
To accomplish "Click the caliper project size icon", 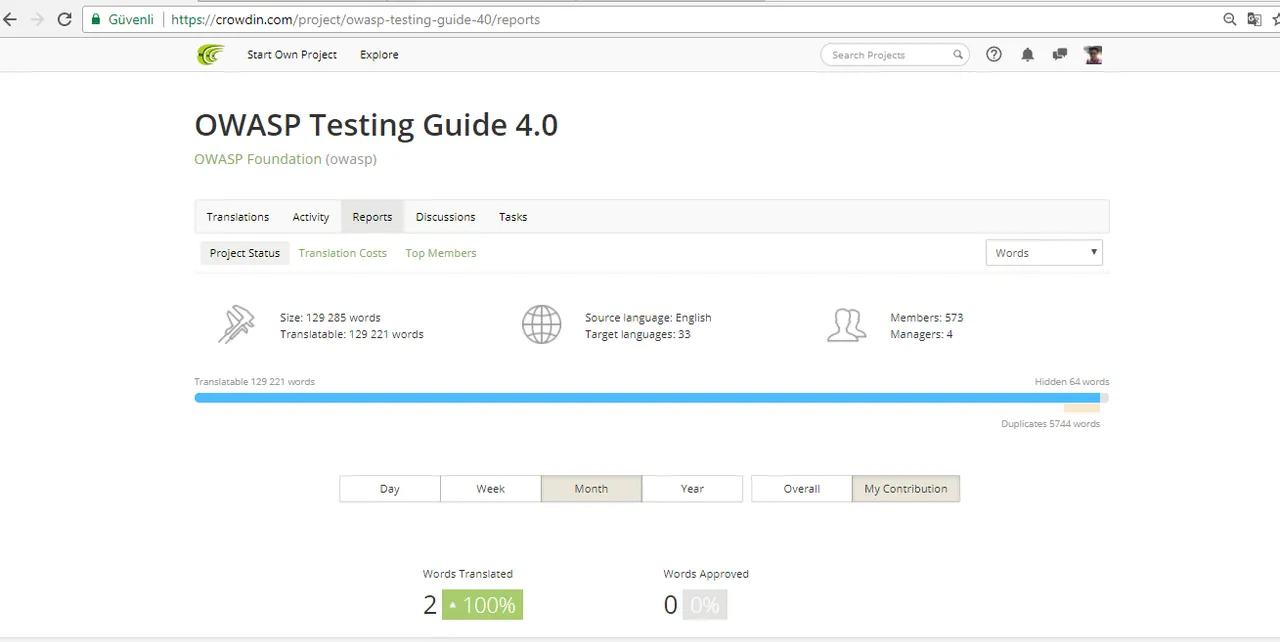I will click(x=236, y=325).
